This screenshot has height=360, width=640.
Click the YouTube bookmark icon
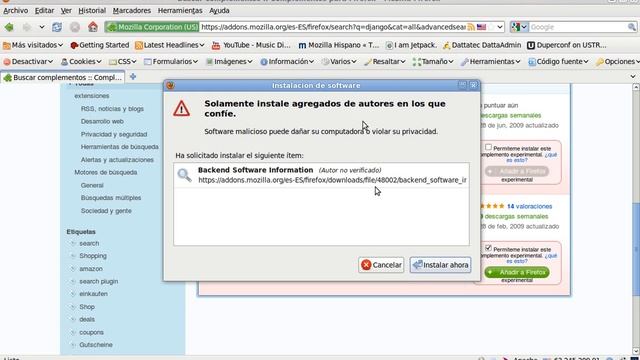click(216, 45)
